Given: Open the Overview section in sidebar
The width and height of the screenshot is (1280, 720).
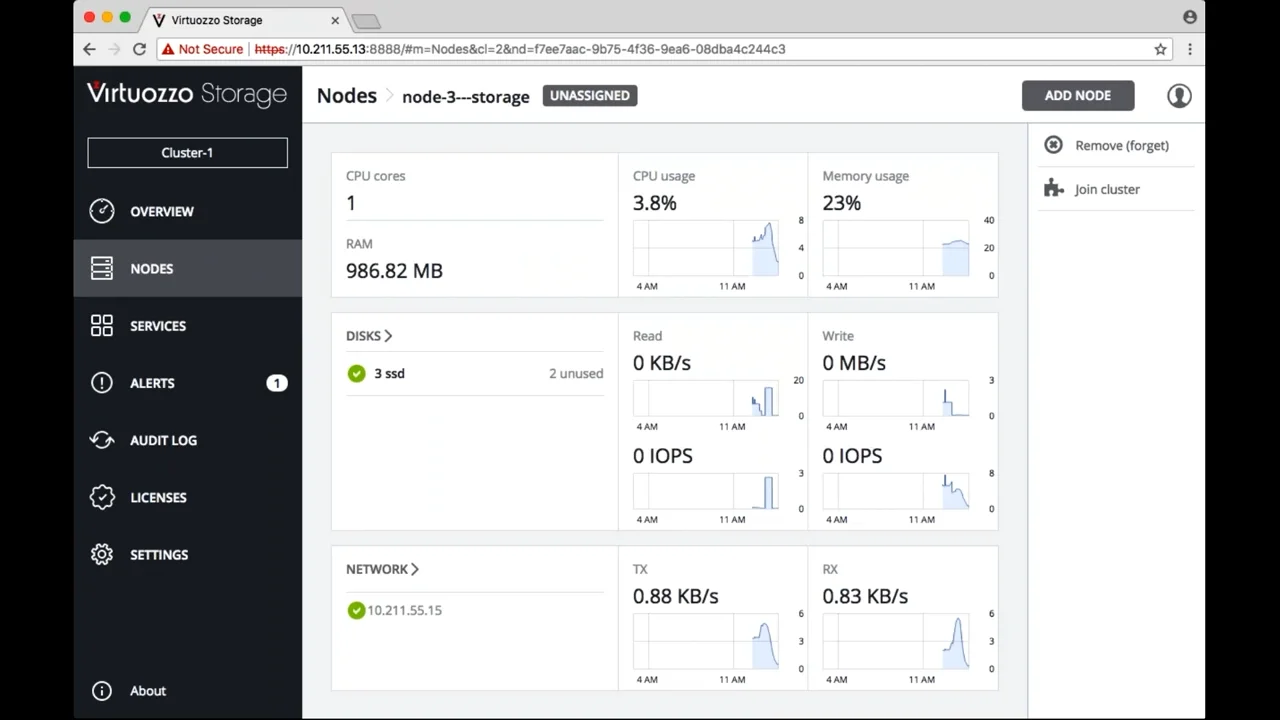Looking at the screenshot, I should tap(162, 211).
